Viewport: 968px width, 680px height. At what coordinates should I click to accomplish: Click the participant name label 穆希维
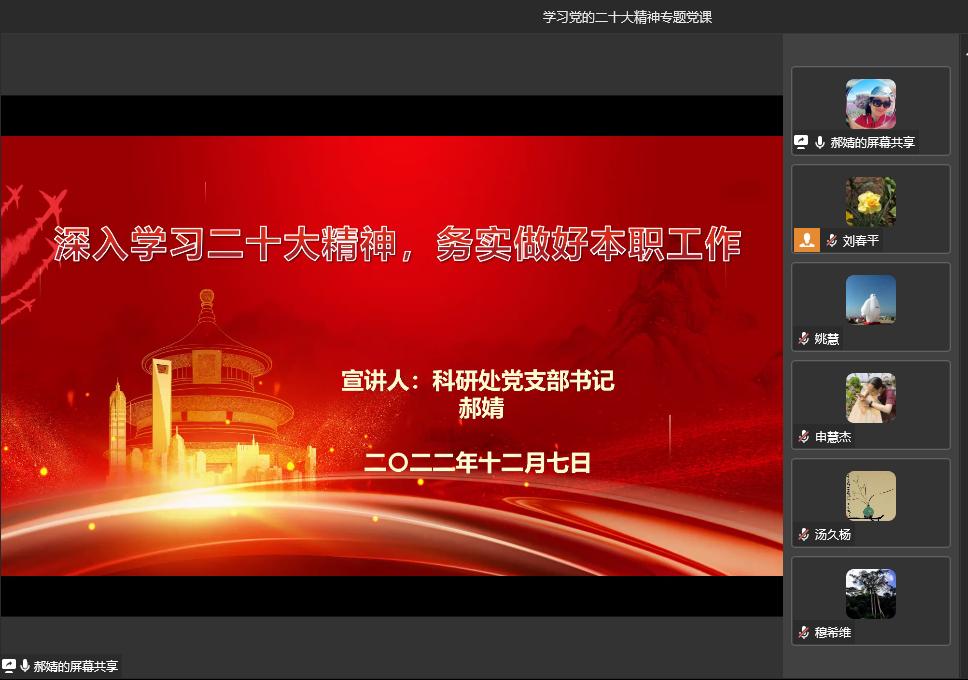click(832, 633)
